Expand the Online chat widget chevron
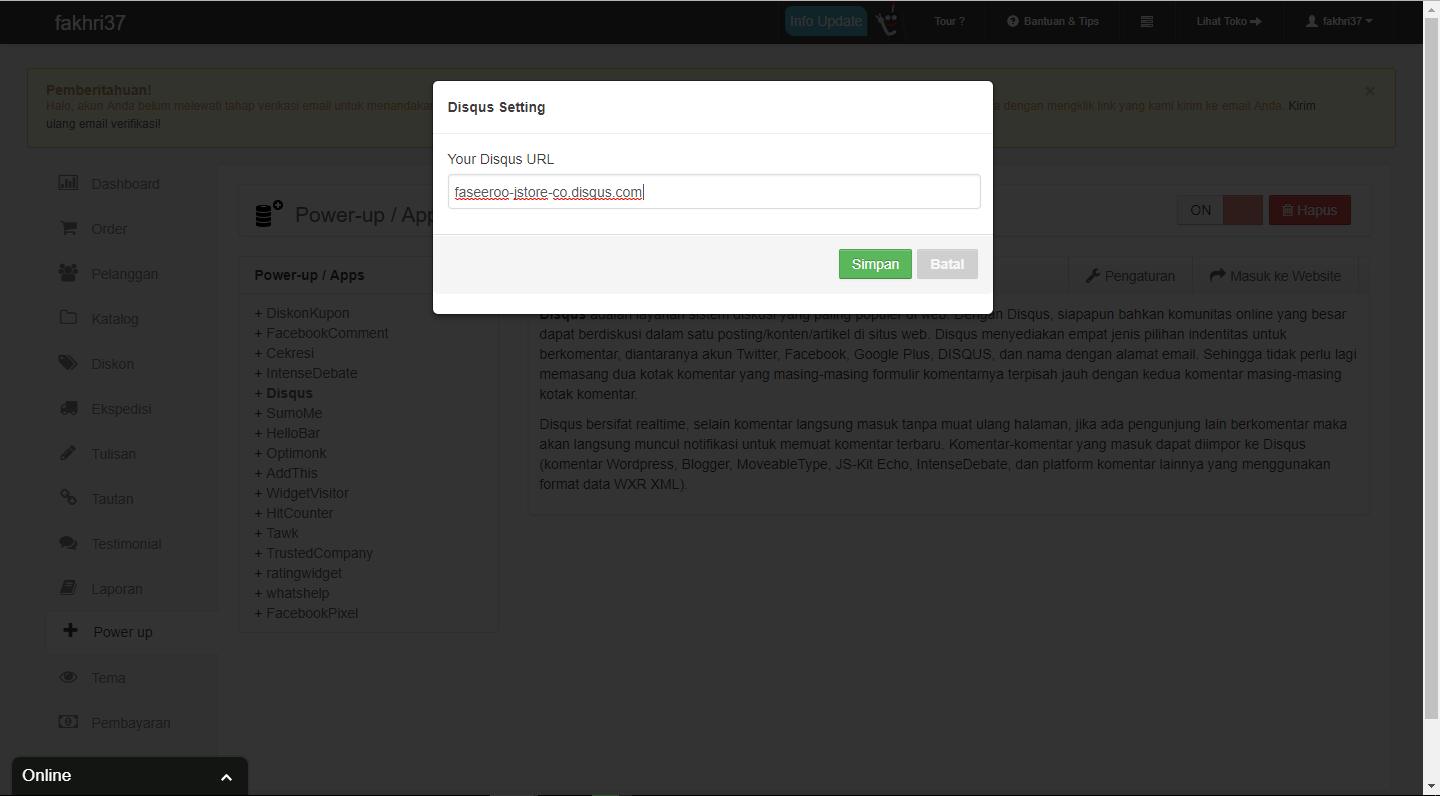 (226, 777)
